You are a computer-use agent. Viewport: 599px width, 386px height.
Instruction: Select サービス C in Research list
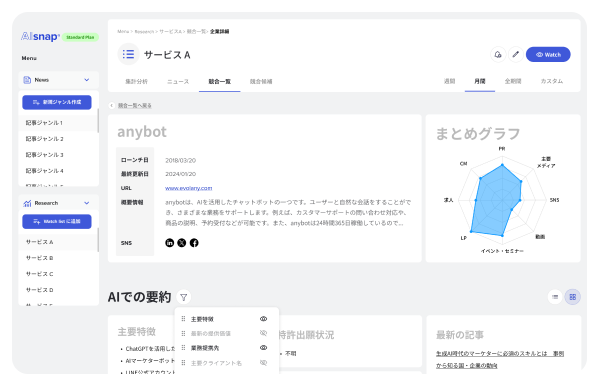58,274
